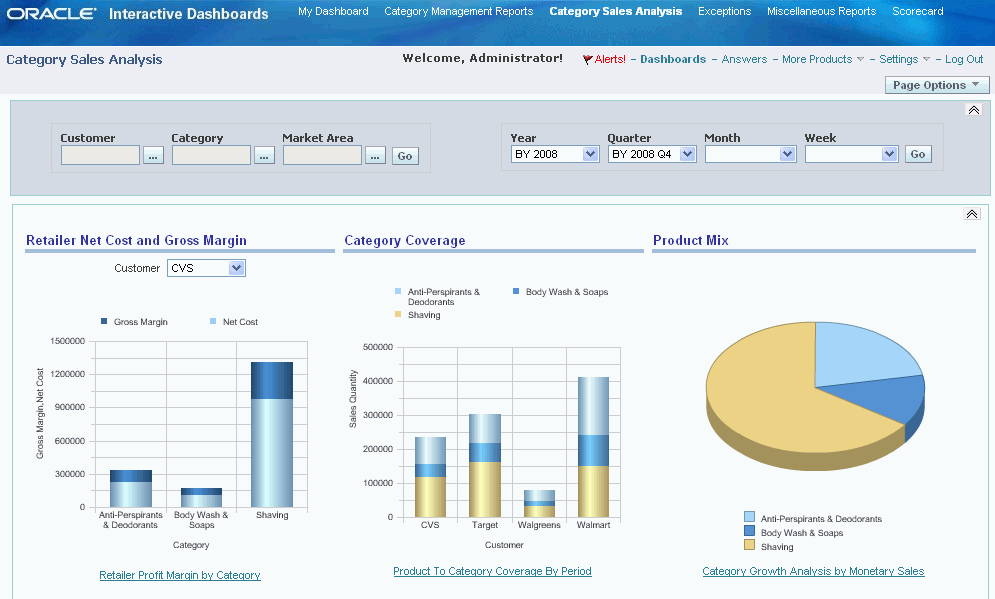The width and height of the screenshot is (995, 599).
Task: Click Body Wash & Soaps coverage legend swatch
Action: click(x=516, y=291)
